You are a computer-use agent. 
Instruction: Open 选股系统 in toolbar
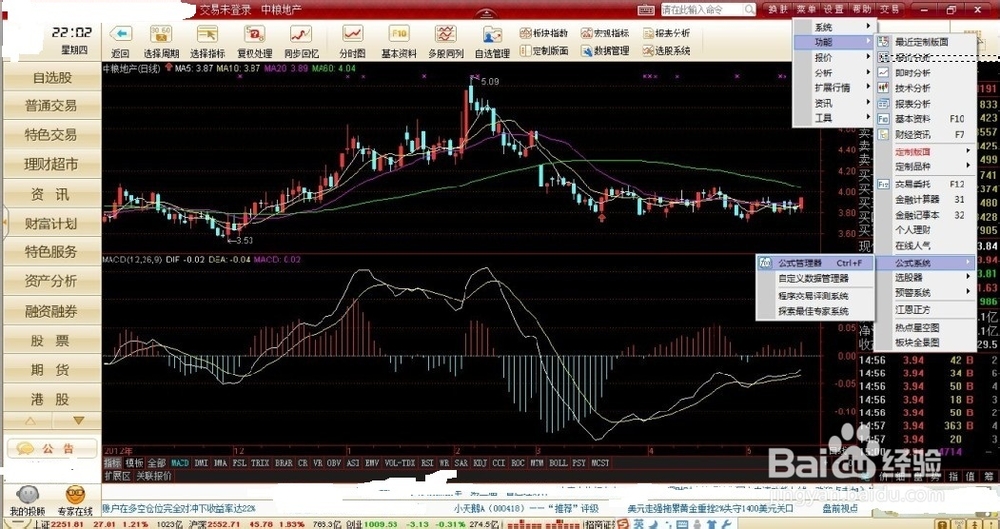tap(666, 51)
